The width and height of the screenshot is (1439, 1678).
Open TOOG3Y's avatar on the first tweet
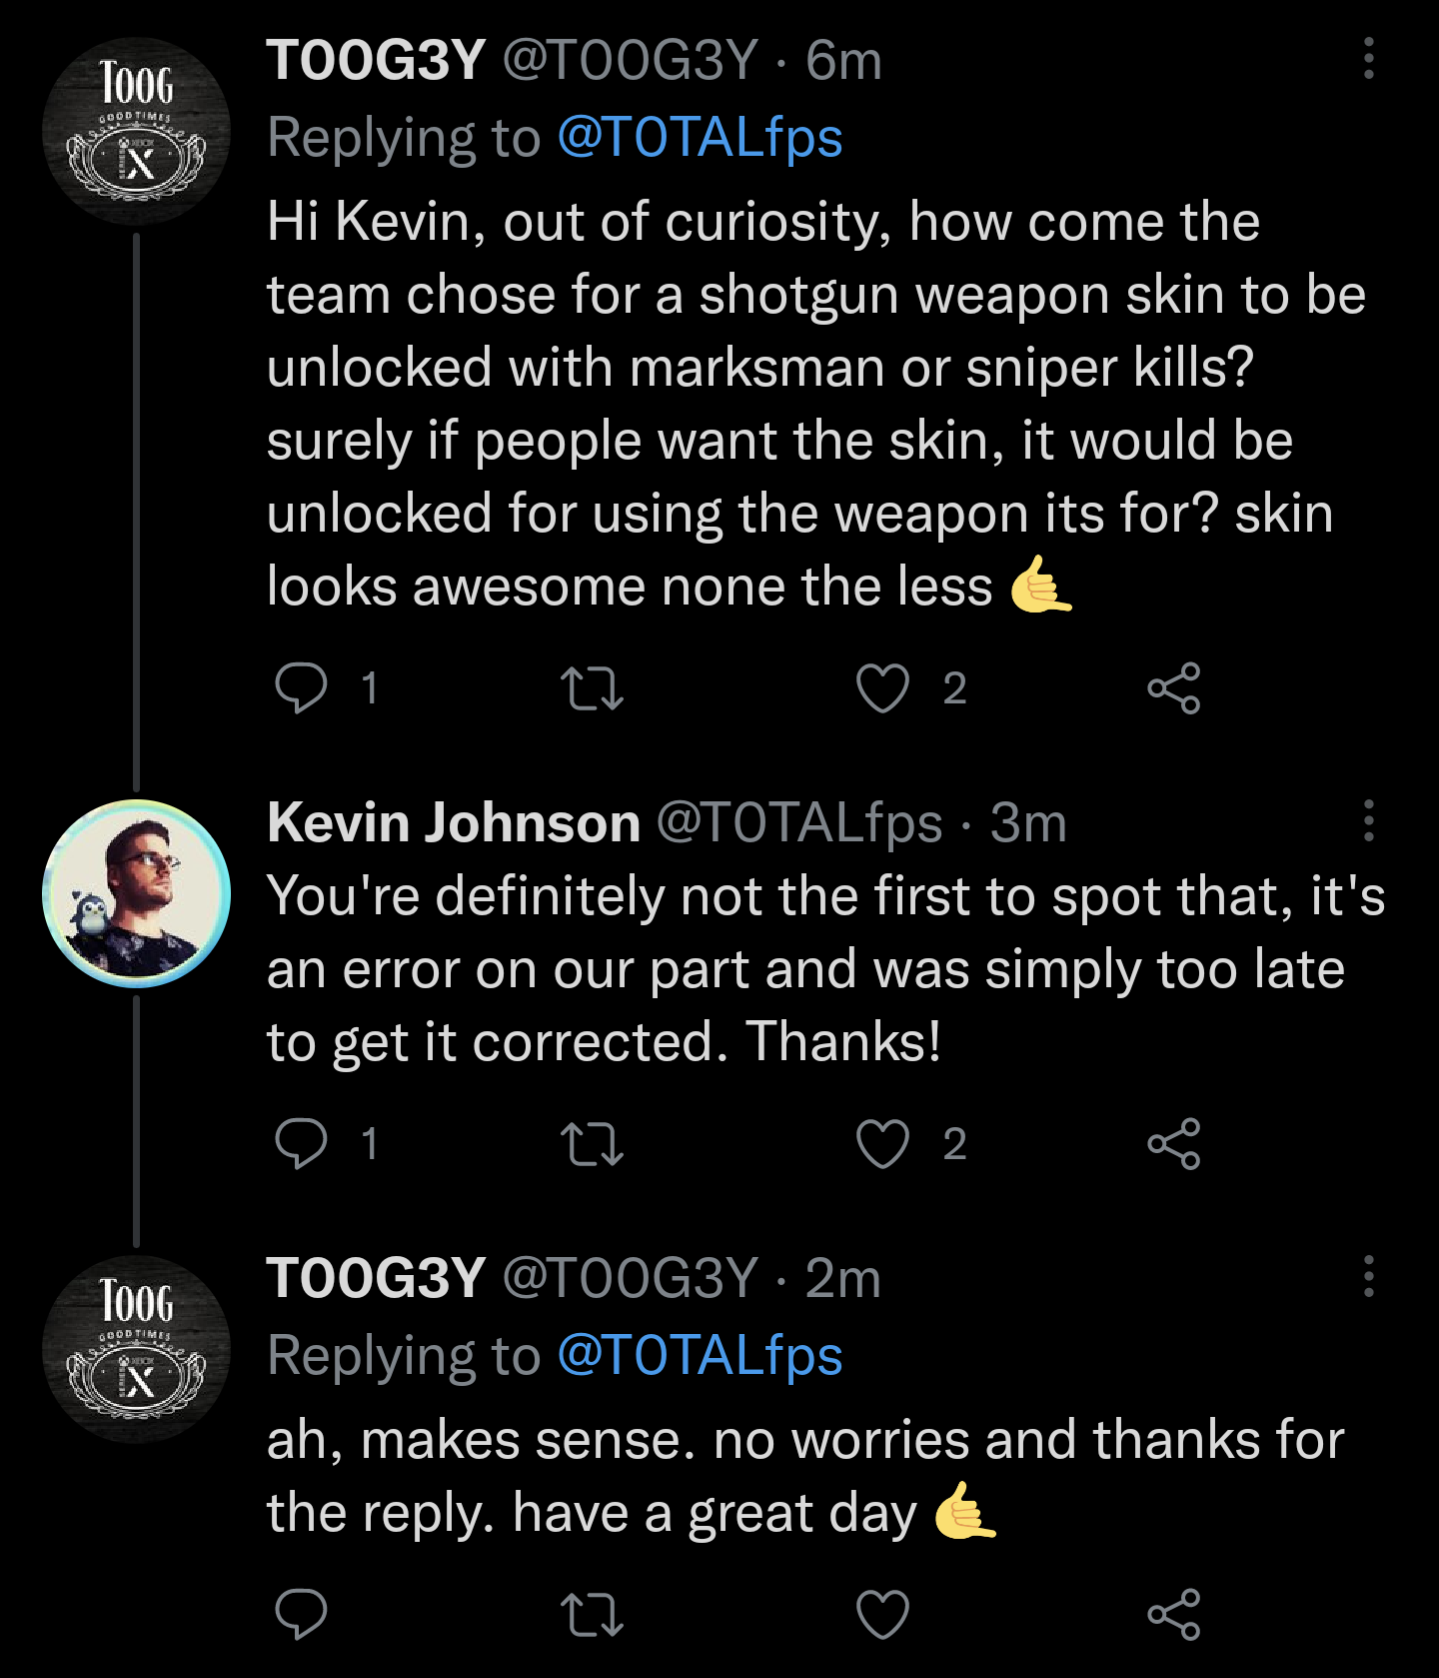coord(137,131)
